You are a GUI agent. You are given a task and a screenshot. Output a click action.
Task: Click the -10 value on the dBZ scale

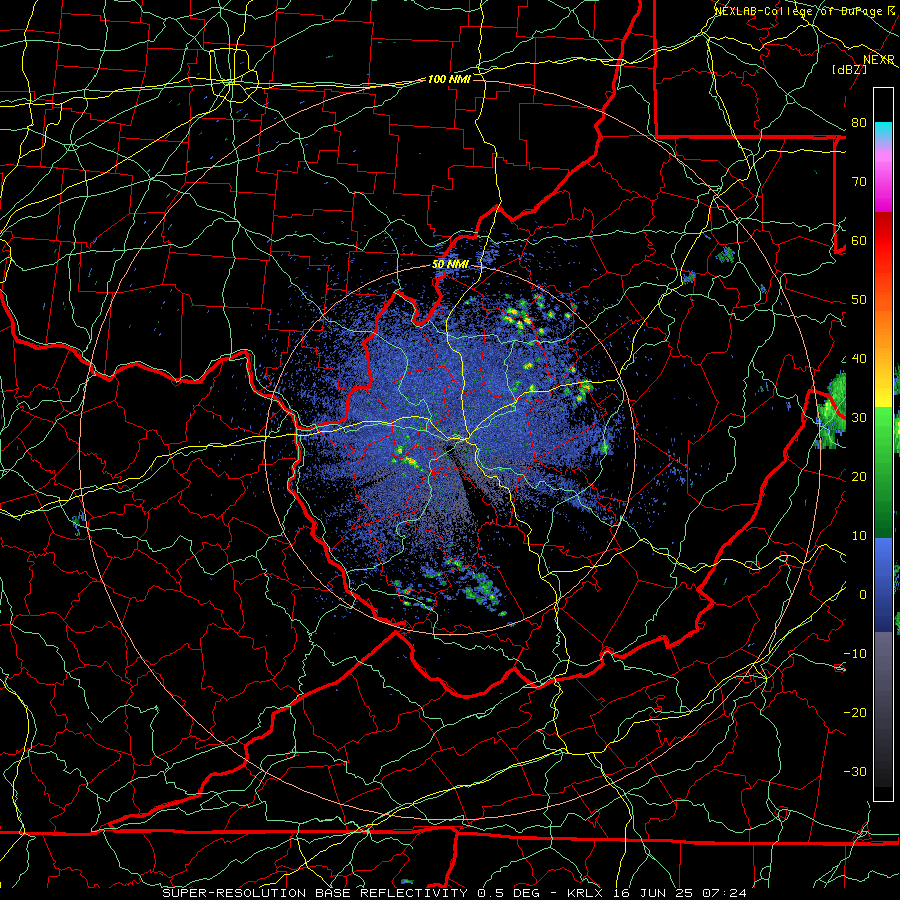click(x=855, y=654)
